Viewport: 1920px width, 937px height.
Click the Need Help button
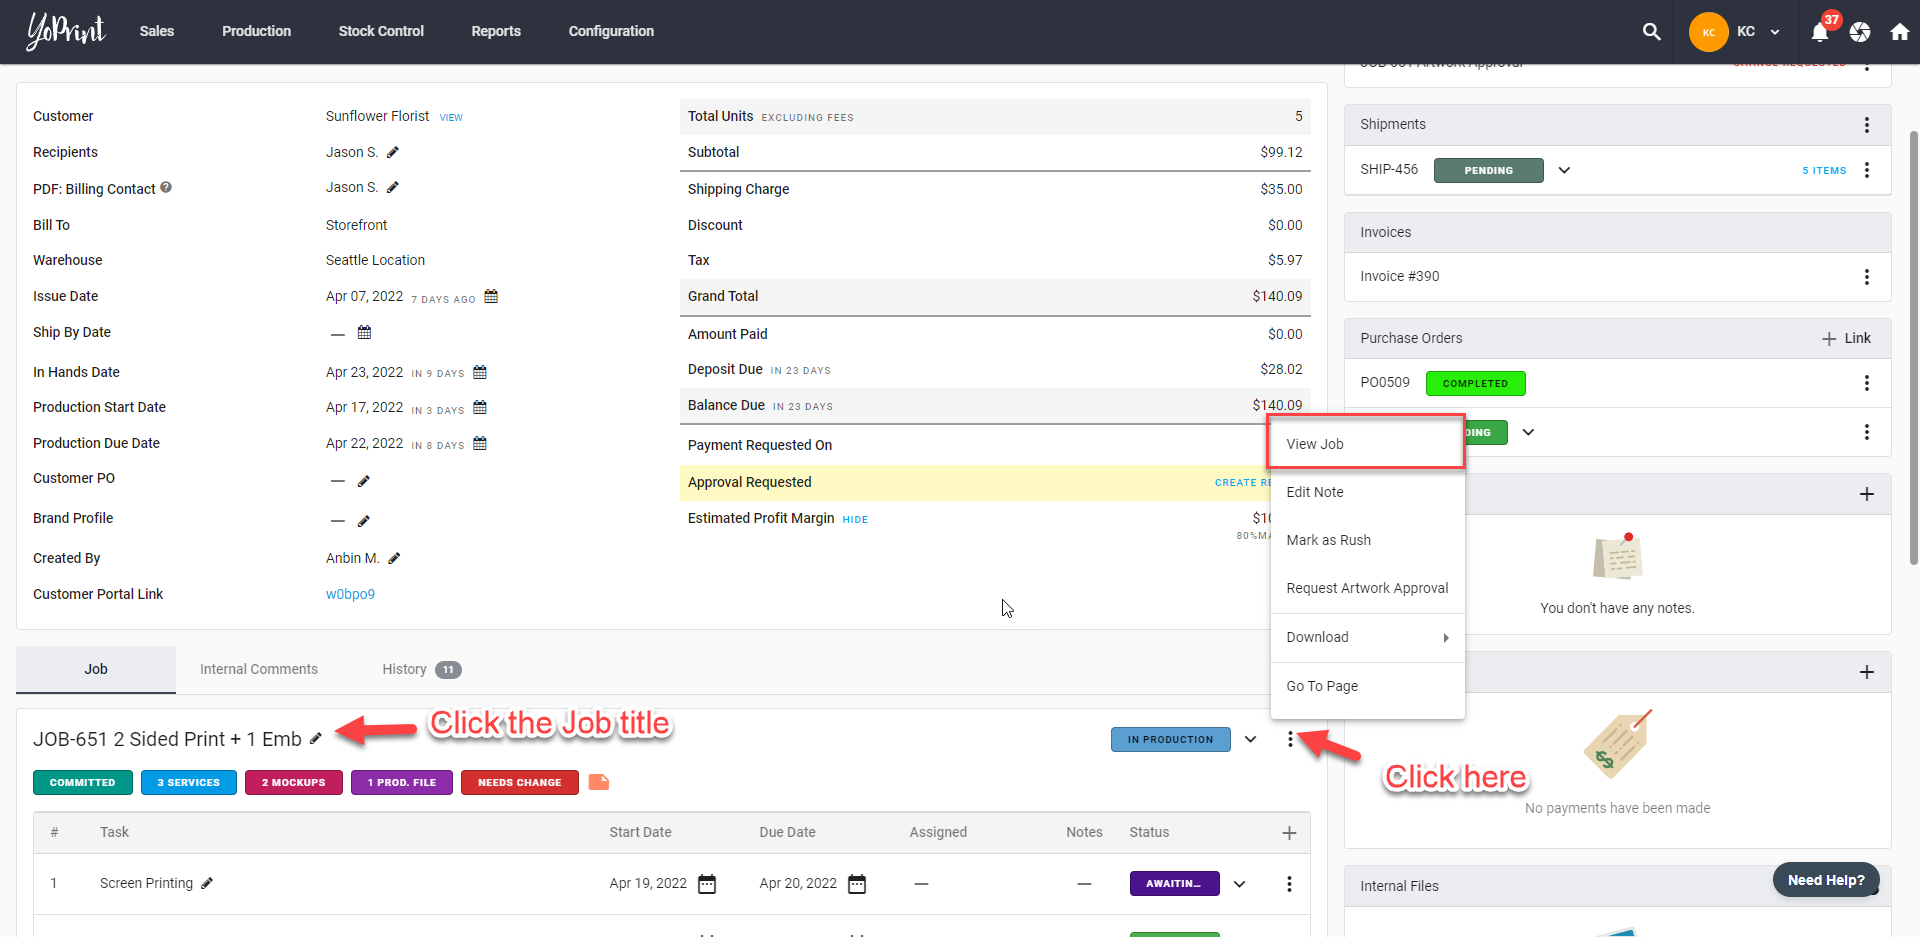(1826, 880)
